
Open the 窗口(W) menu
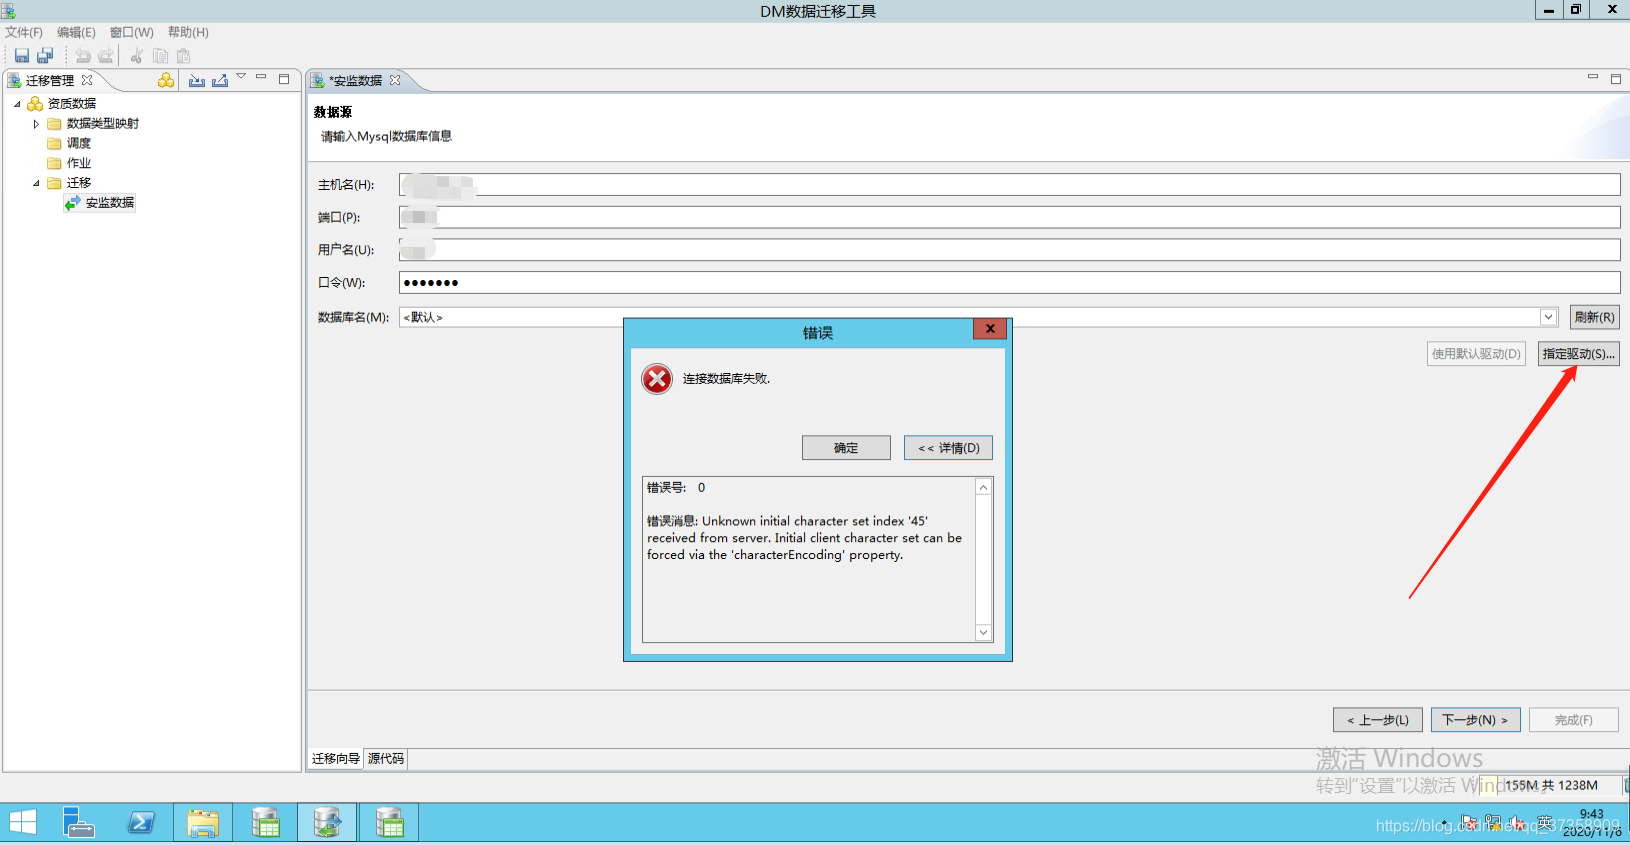click(131, 32)
